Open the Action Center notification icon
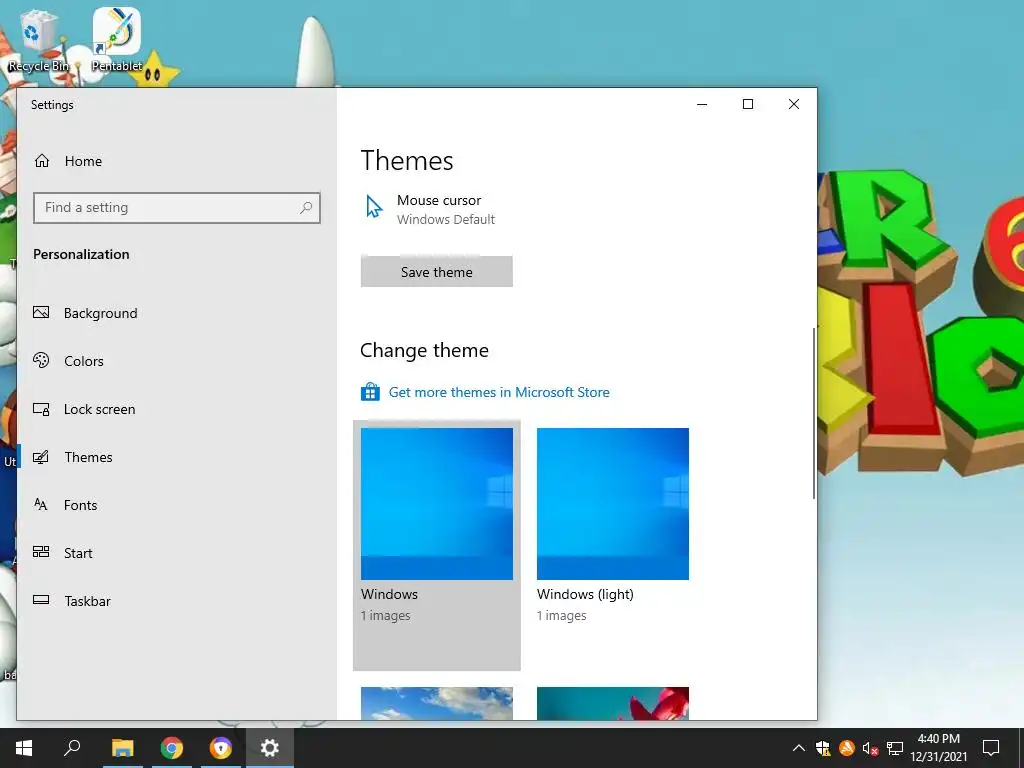The image size is (1024, 768). pos(991,748)
